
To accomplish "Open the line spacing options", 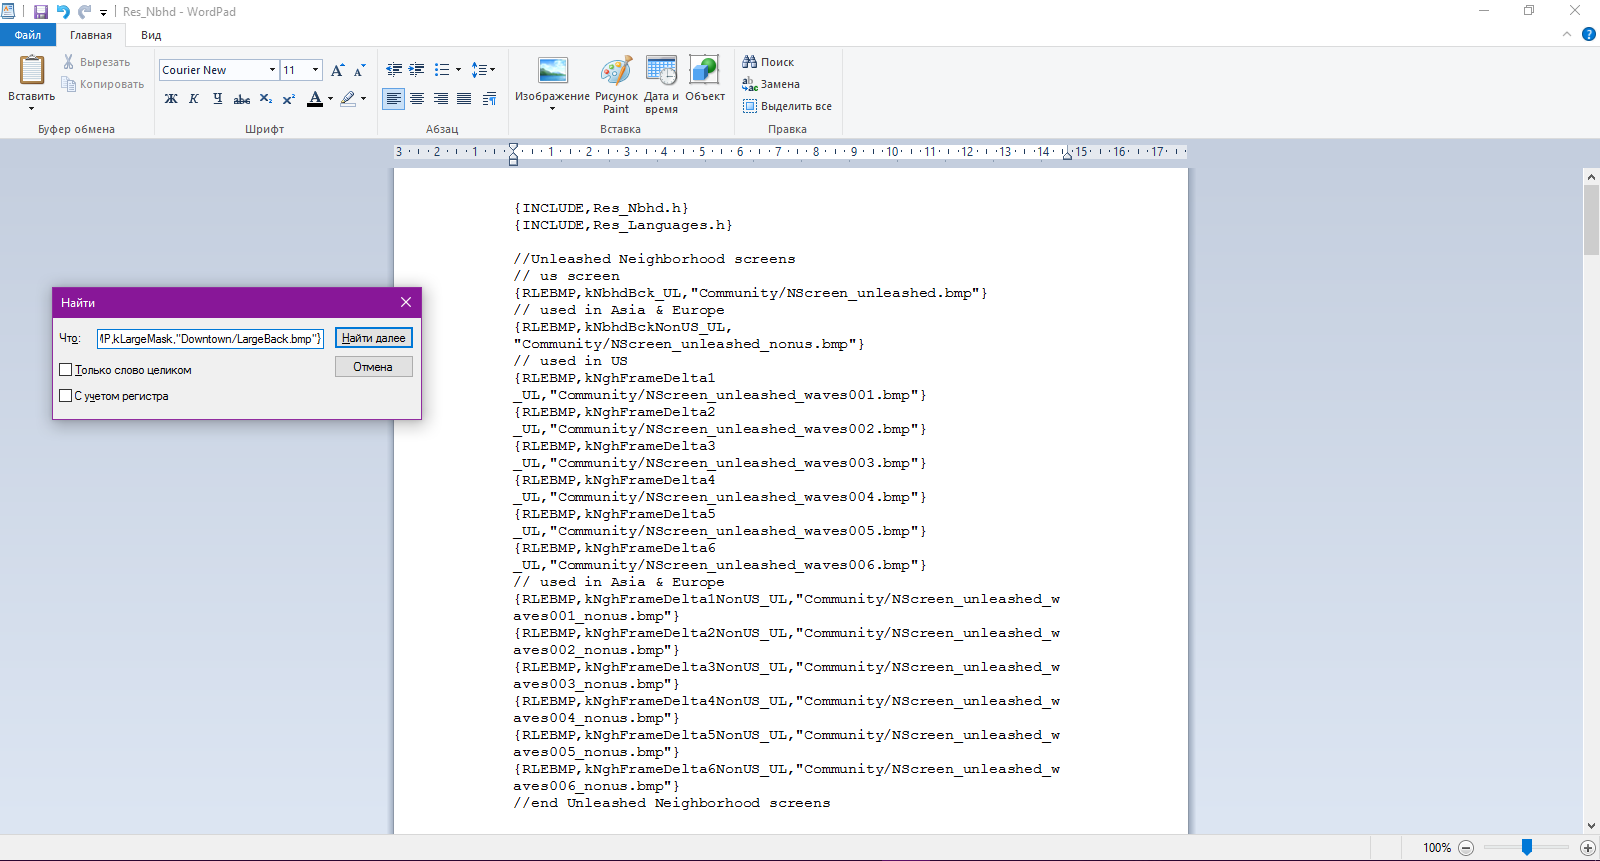I will (484, 70).
